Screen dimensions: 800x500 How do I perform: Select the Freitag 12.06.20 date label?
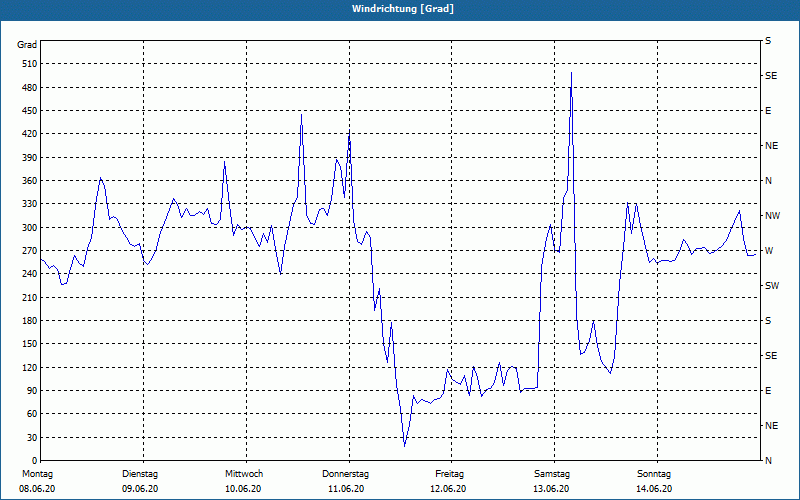pos(448,481)
